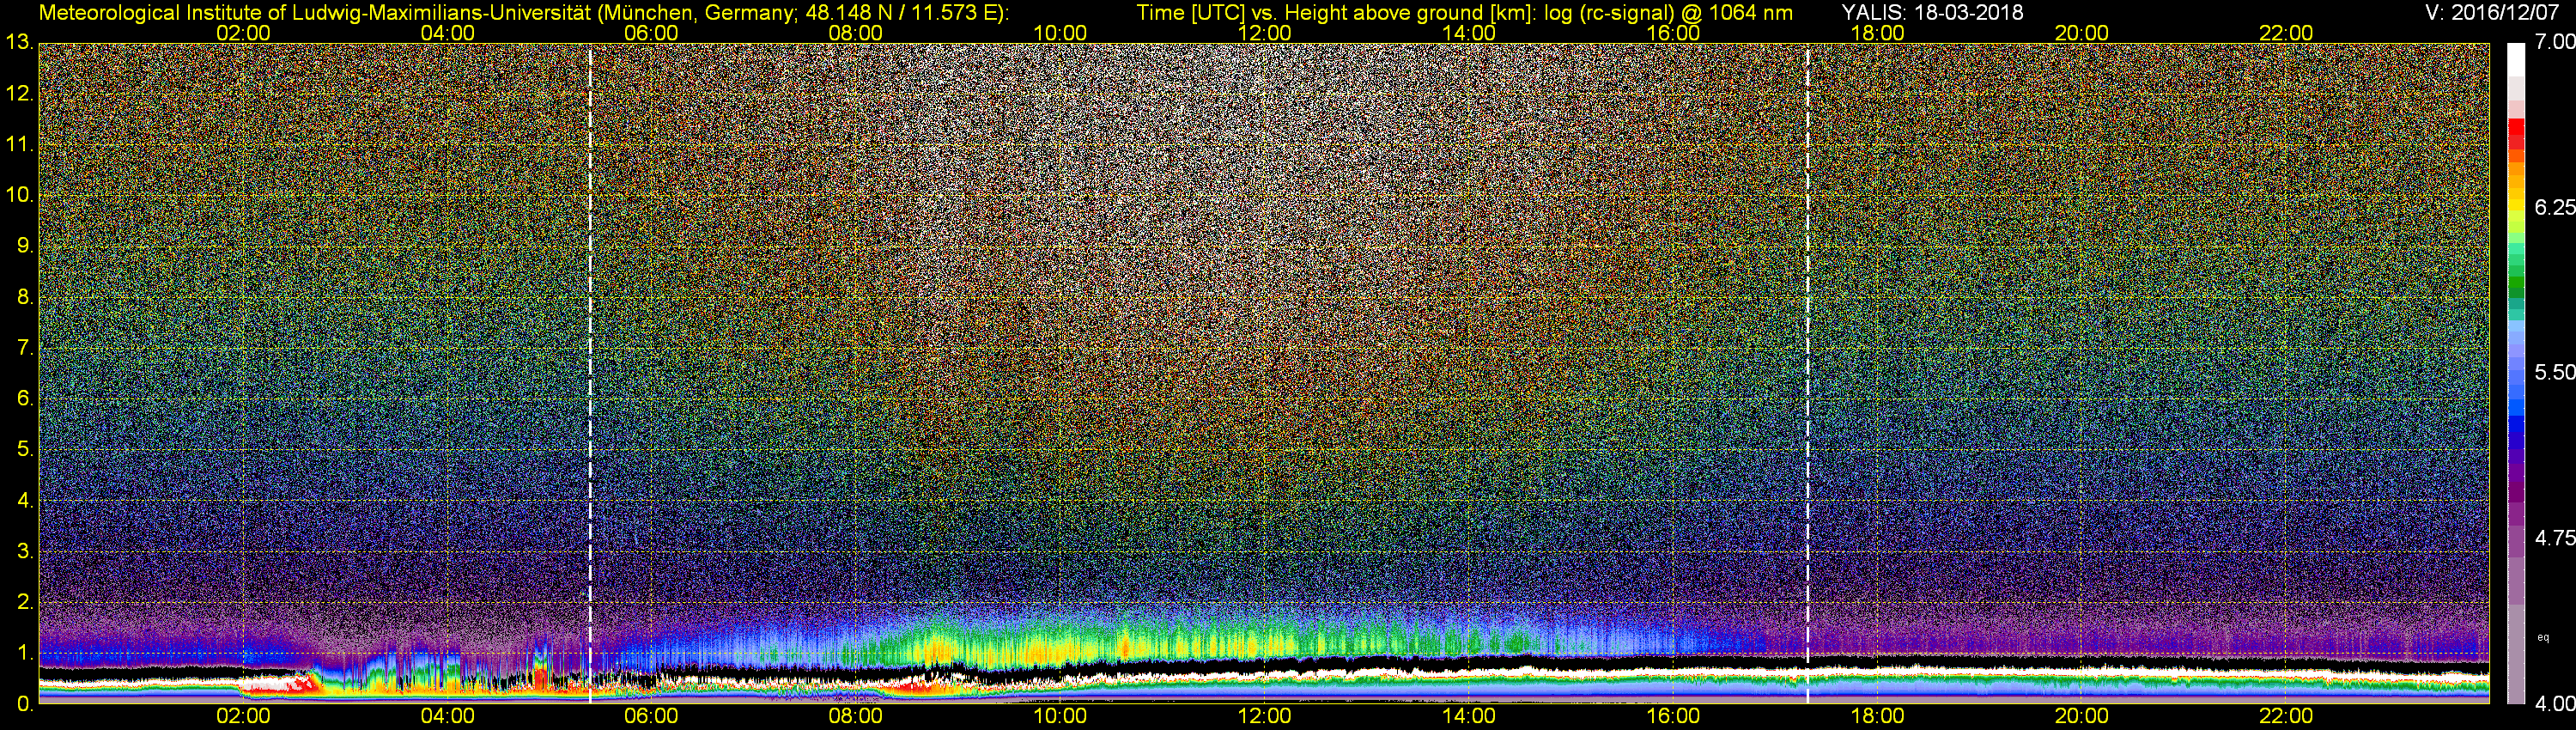Viewport: 2576px width, 730px height.
Task: Click the 9 km height axis label
Action: click(25, 246)
